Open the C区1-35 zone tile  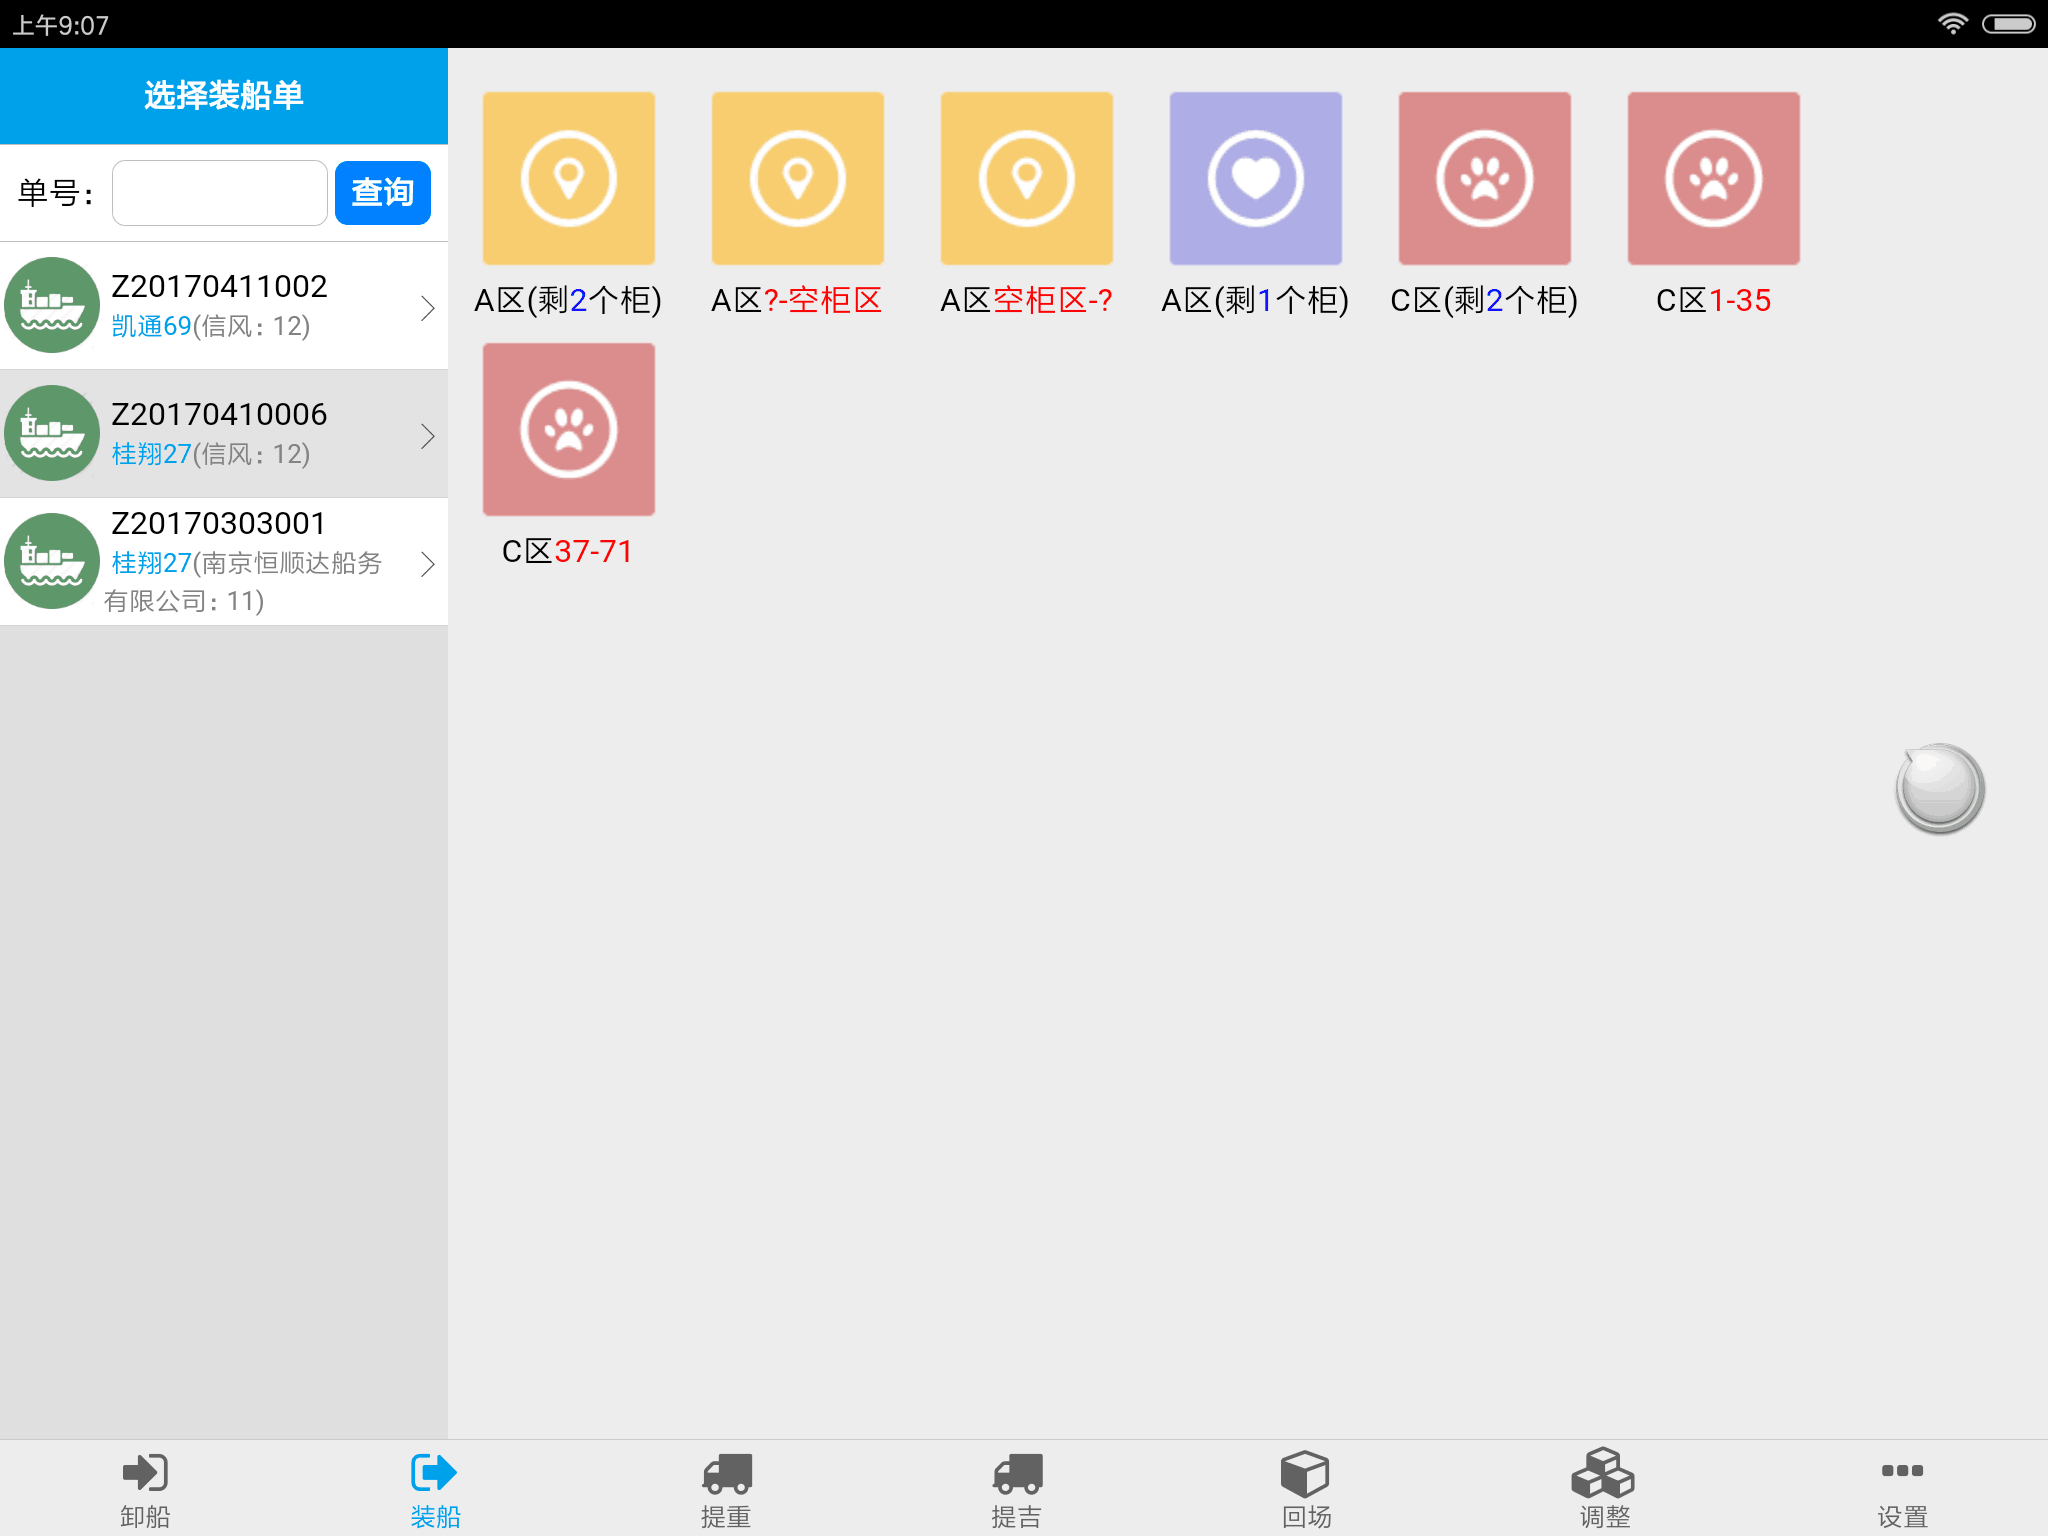1713,179
